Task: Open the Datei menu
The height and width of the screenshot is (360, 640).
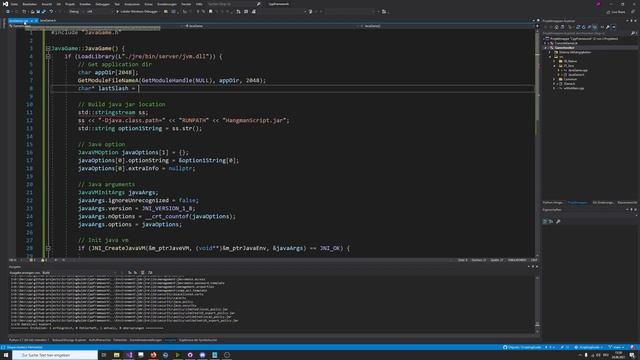Action: click(14, 4)
